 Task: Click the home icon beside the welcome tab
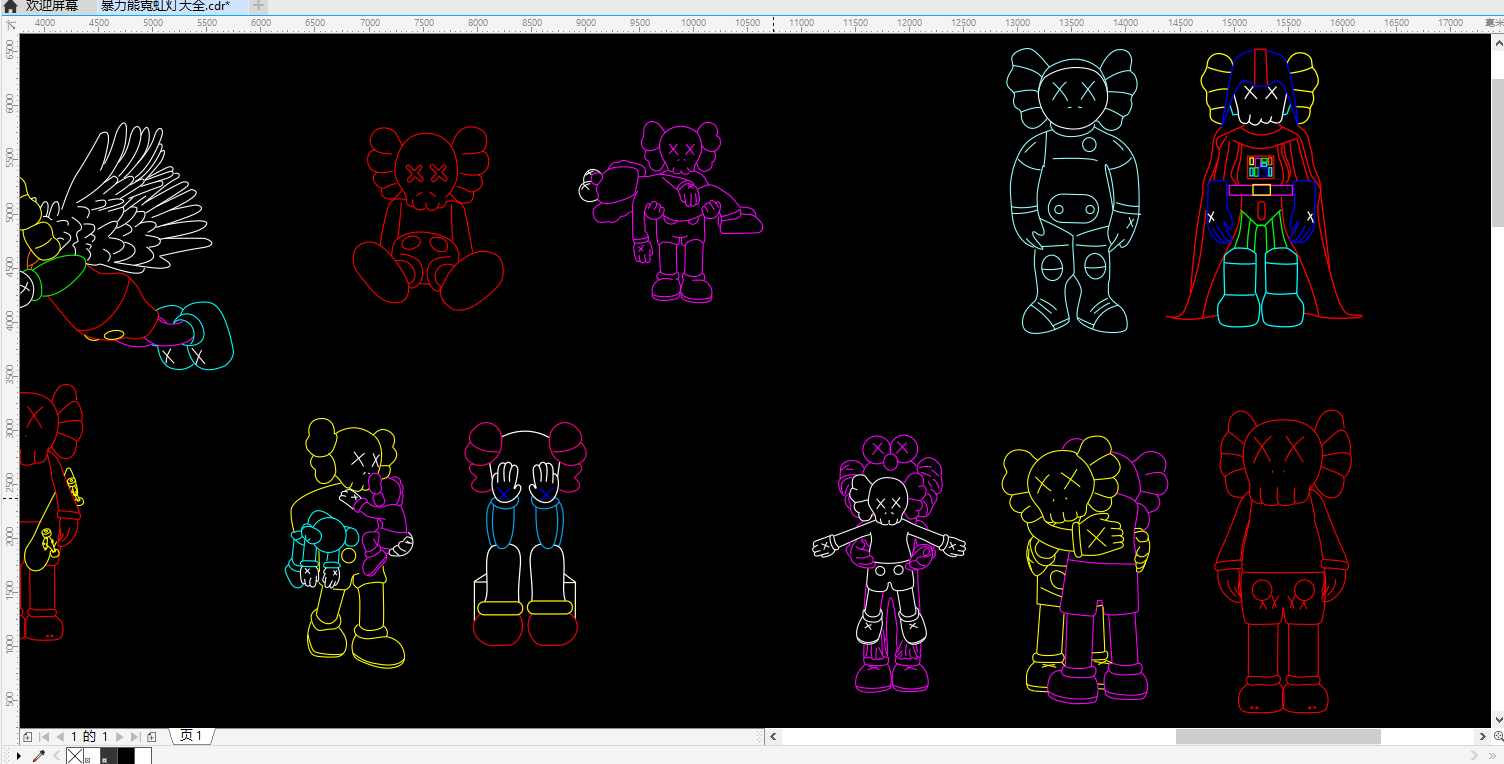click(x=10, y=6)
